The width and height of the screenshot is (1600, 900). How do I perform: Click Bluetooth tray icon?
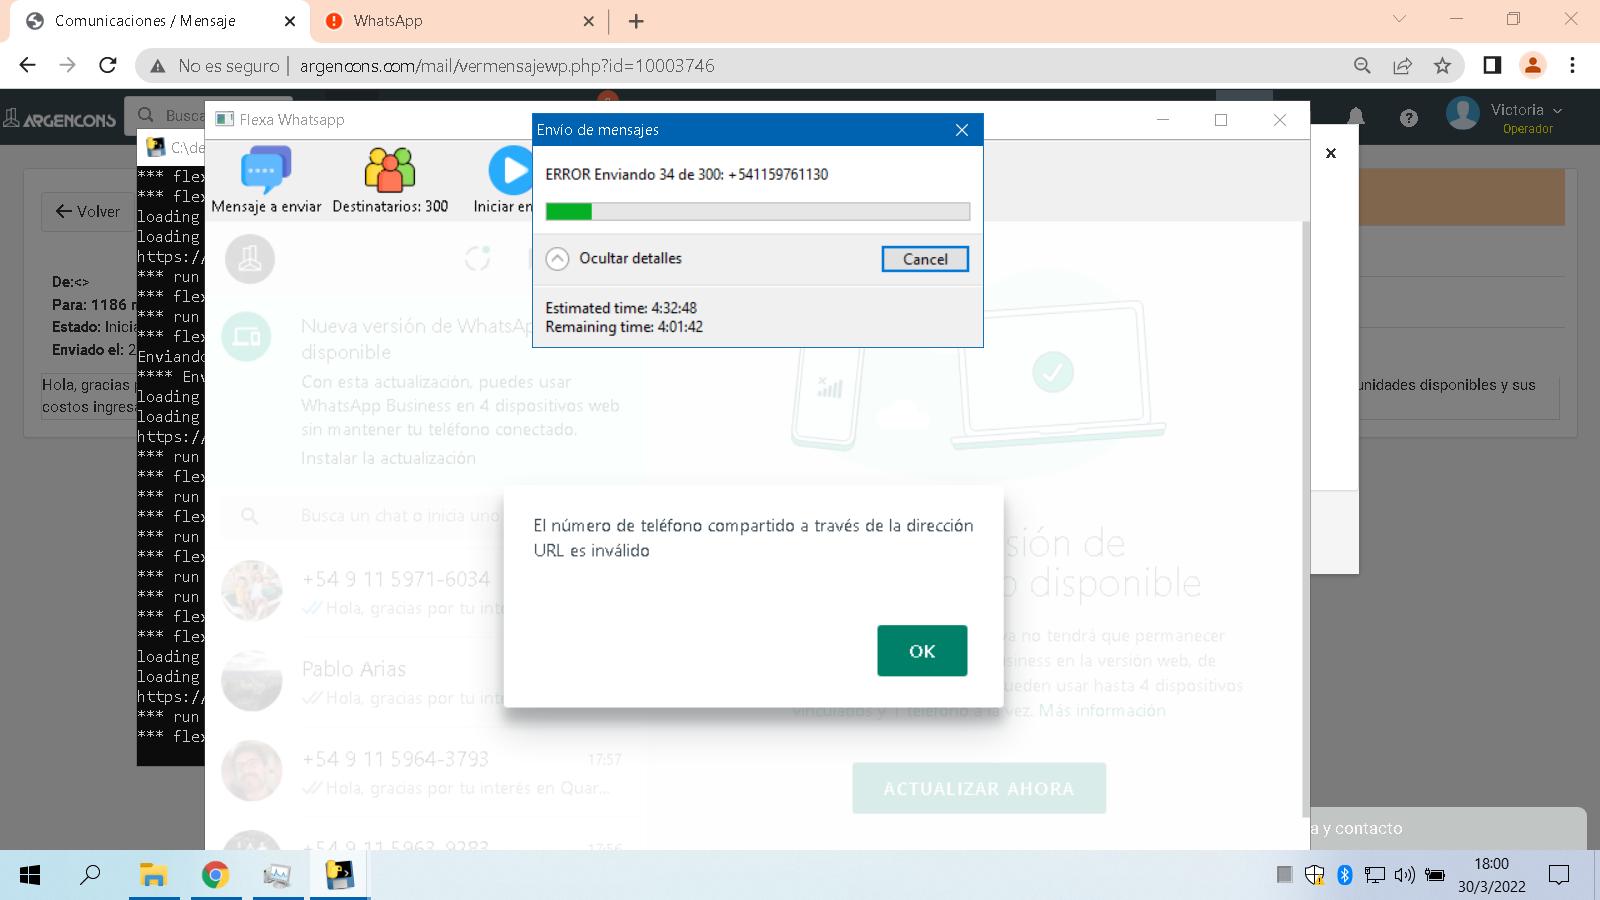1344,876
